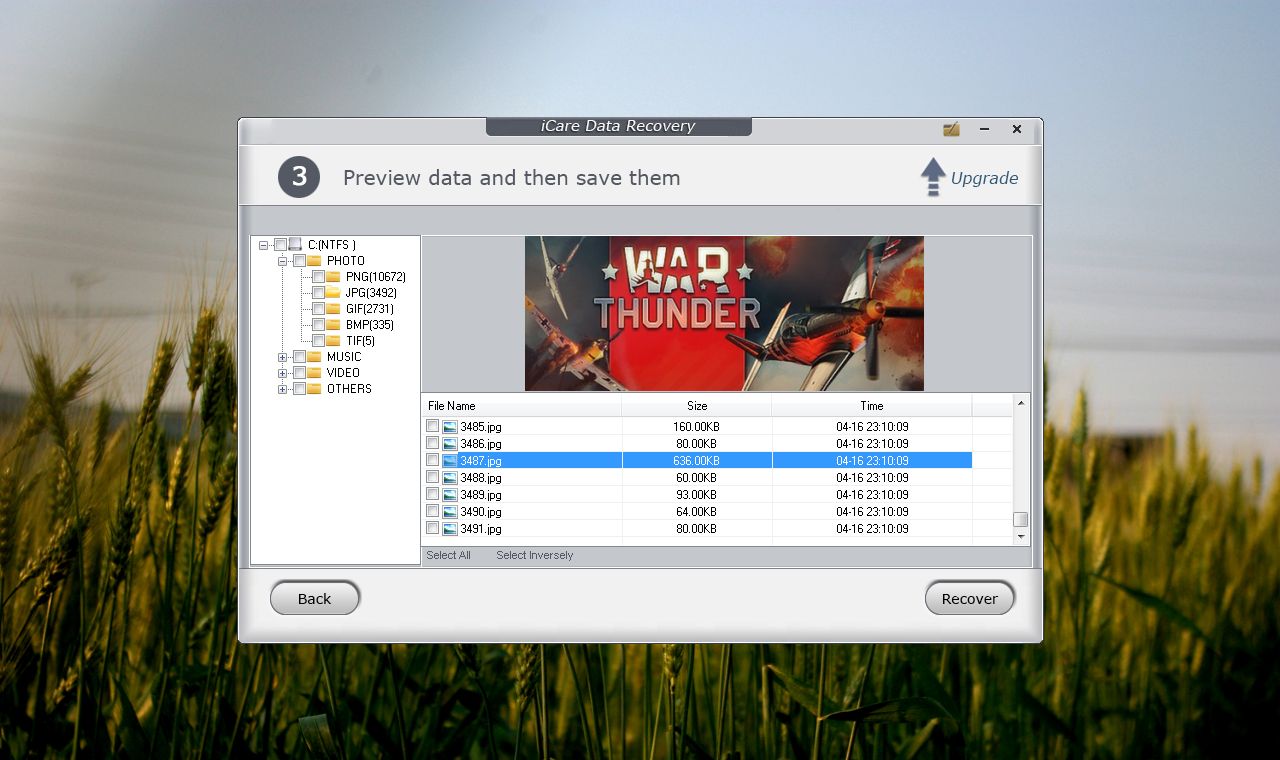Viewport: 1280px width, 760px height.
Task: Click the image icon of 3485.jpg
Action: point(450,426)
